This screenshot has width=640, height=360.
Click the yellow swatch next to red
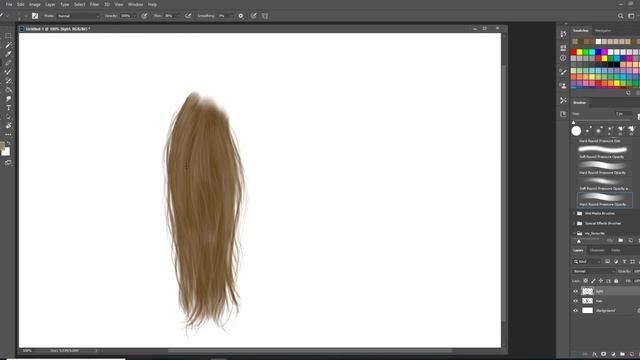pos(580,52)
